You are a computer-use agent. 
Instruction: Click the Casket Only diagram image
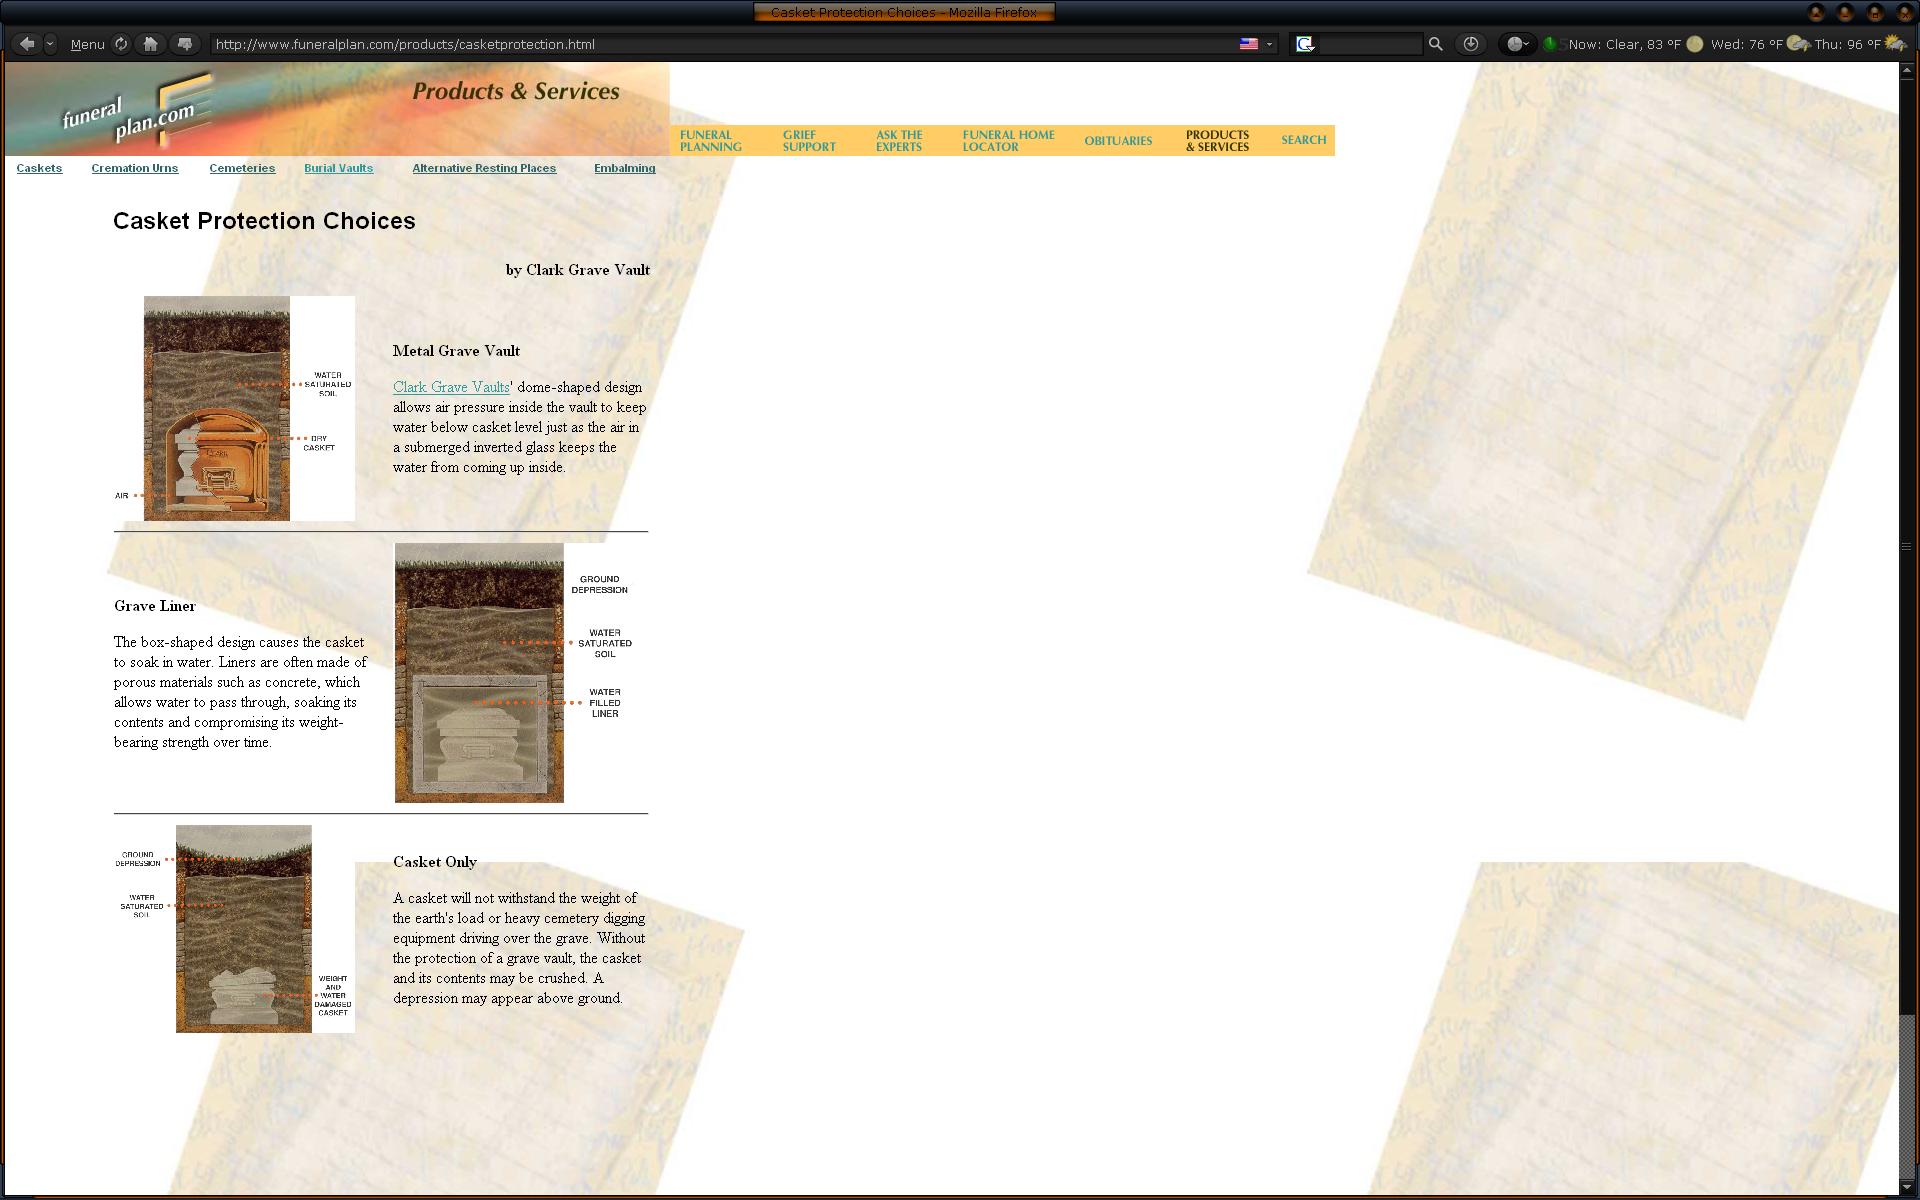tap(235, 929)
